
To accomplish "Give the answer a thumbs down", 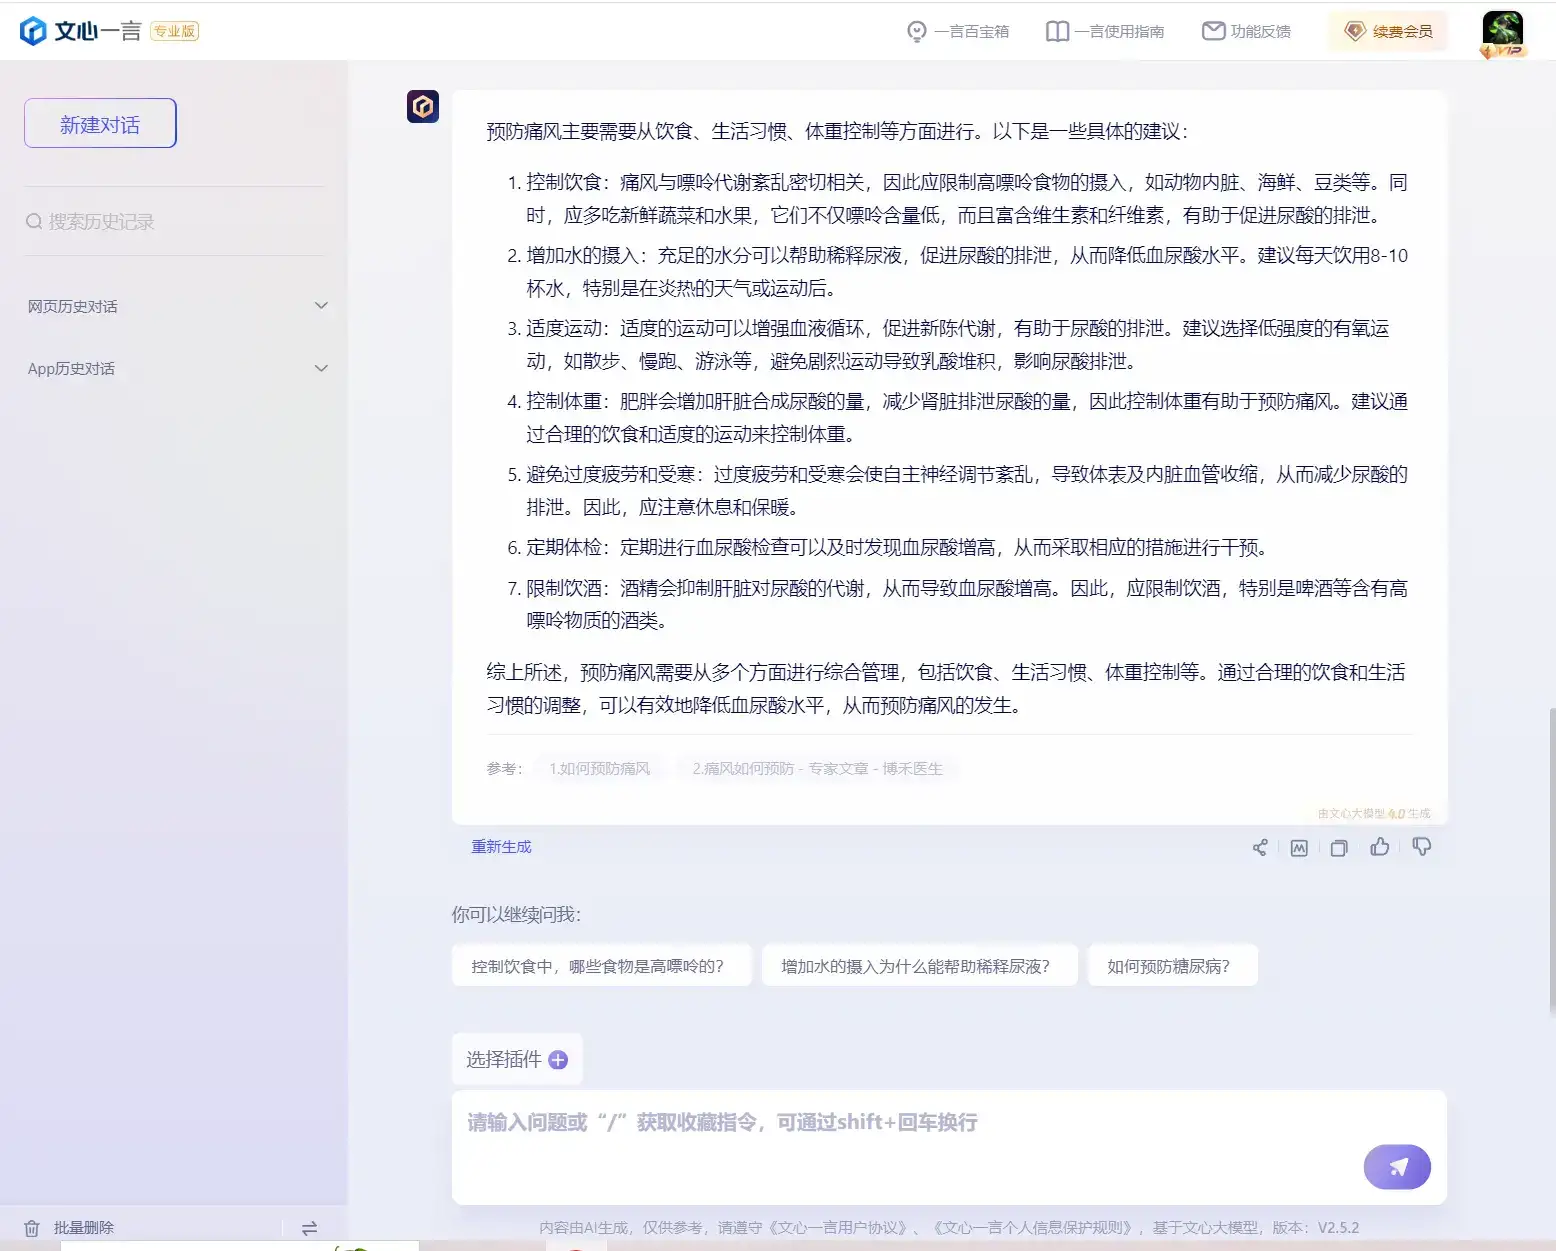I will (1421, 846).
